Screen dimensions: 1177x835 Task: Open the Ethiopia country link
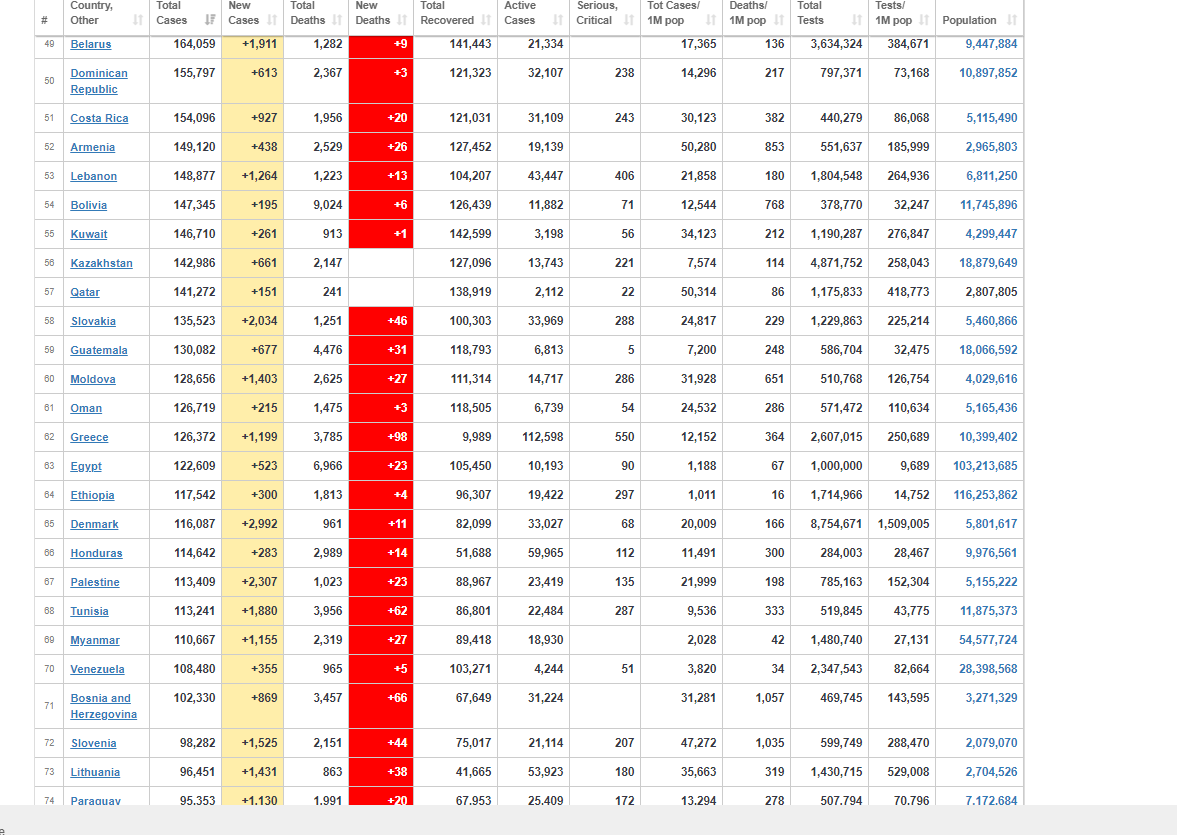(92, 496)
